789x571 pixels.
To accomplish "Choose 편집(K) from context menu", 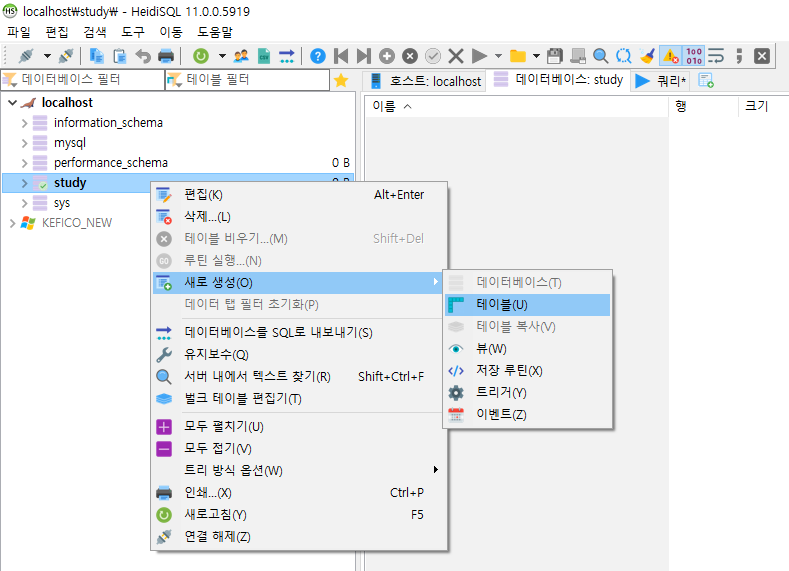I will coord(299,195).
